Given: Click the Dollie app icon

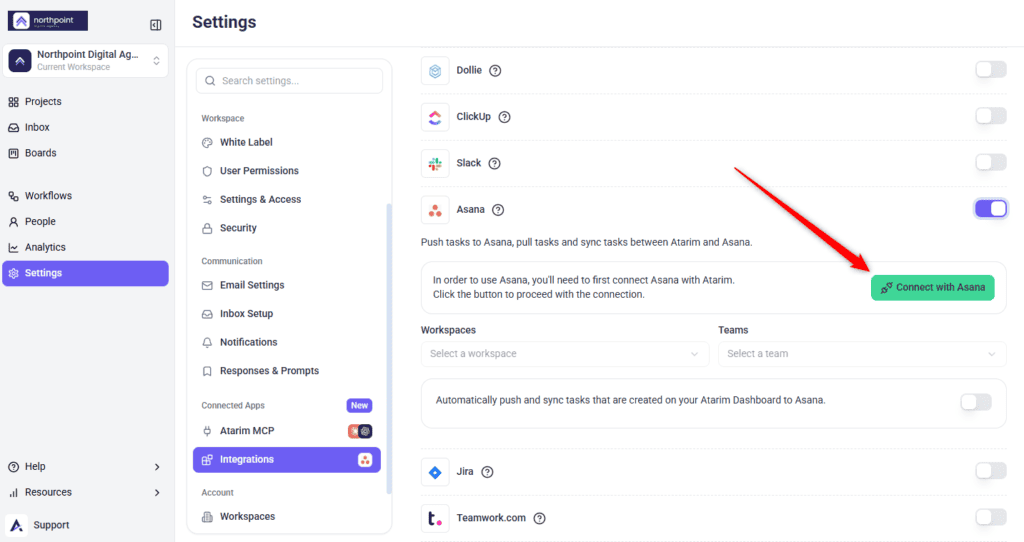Looking at the screenshot, I should [x=435, y=71].
